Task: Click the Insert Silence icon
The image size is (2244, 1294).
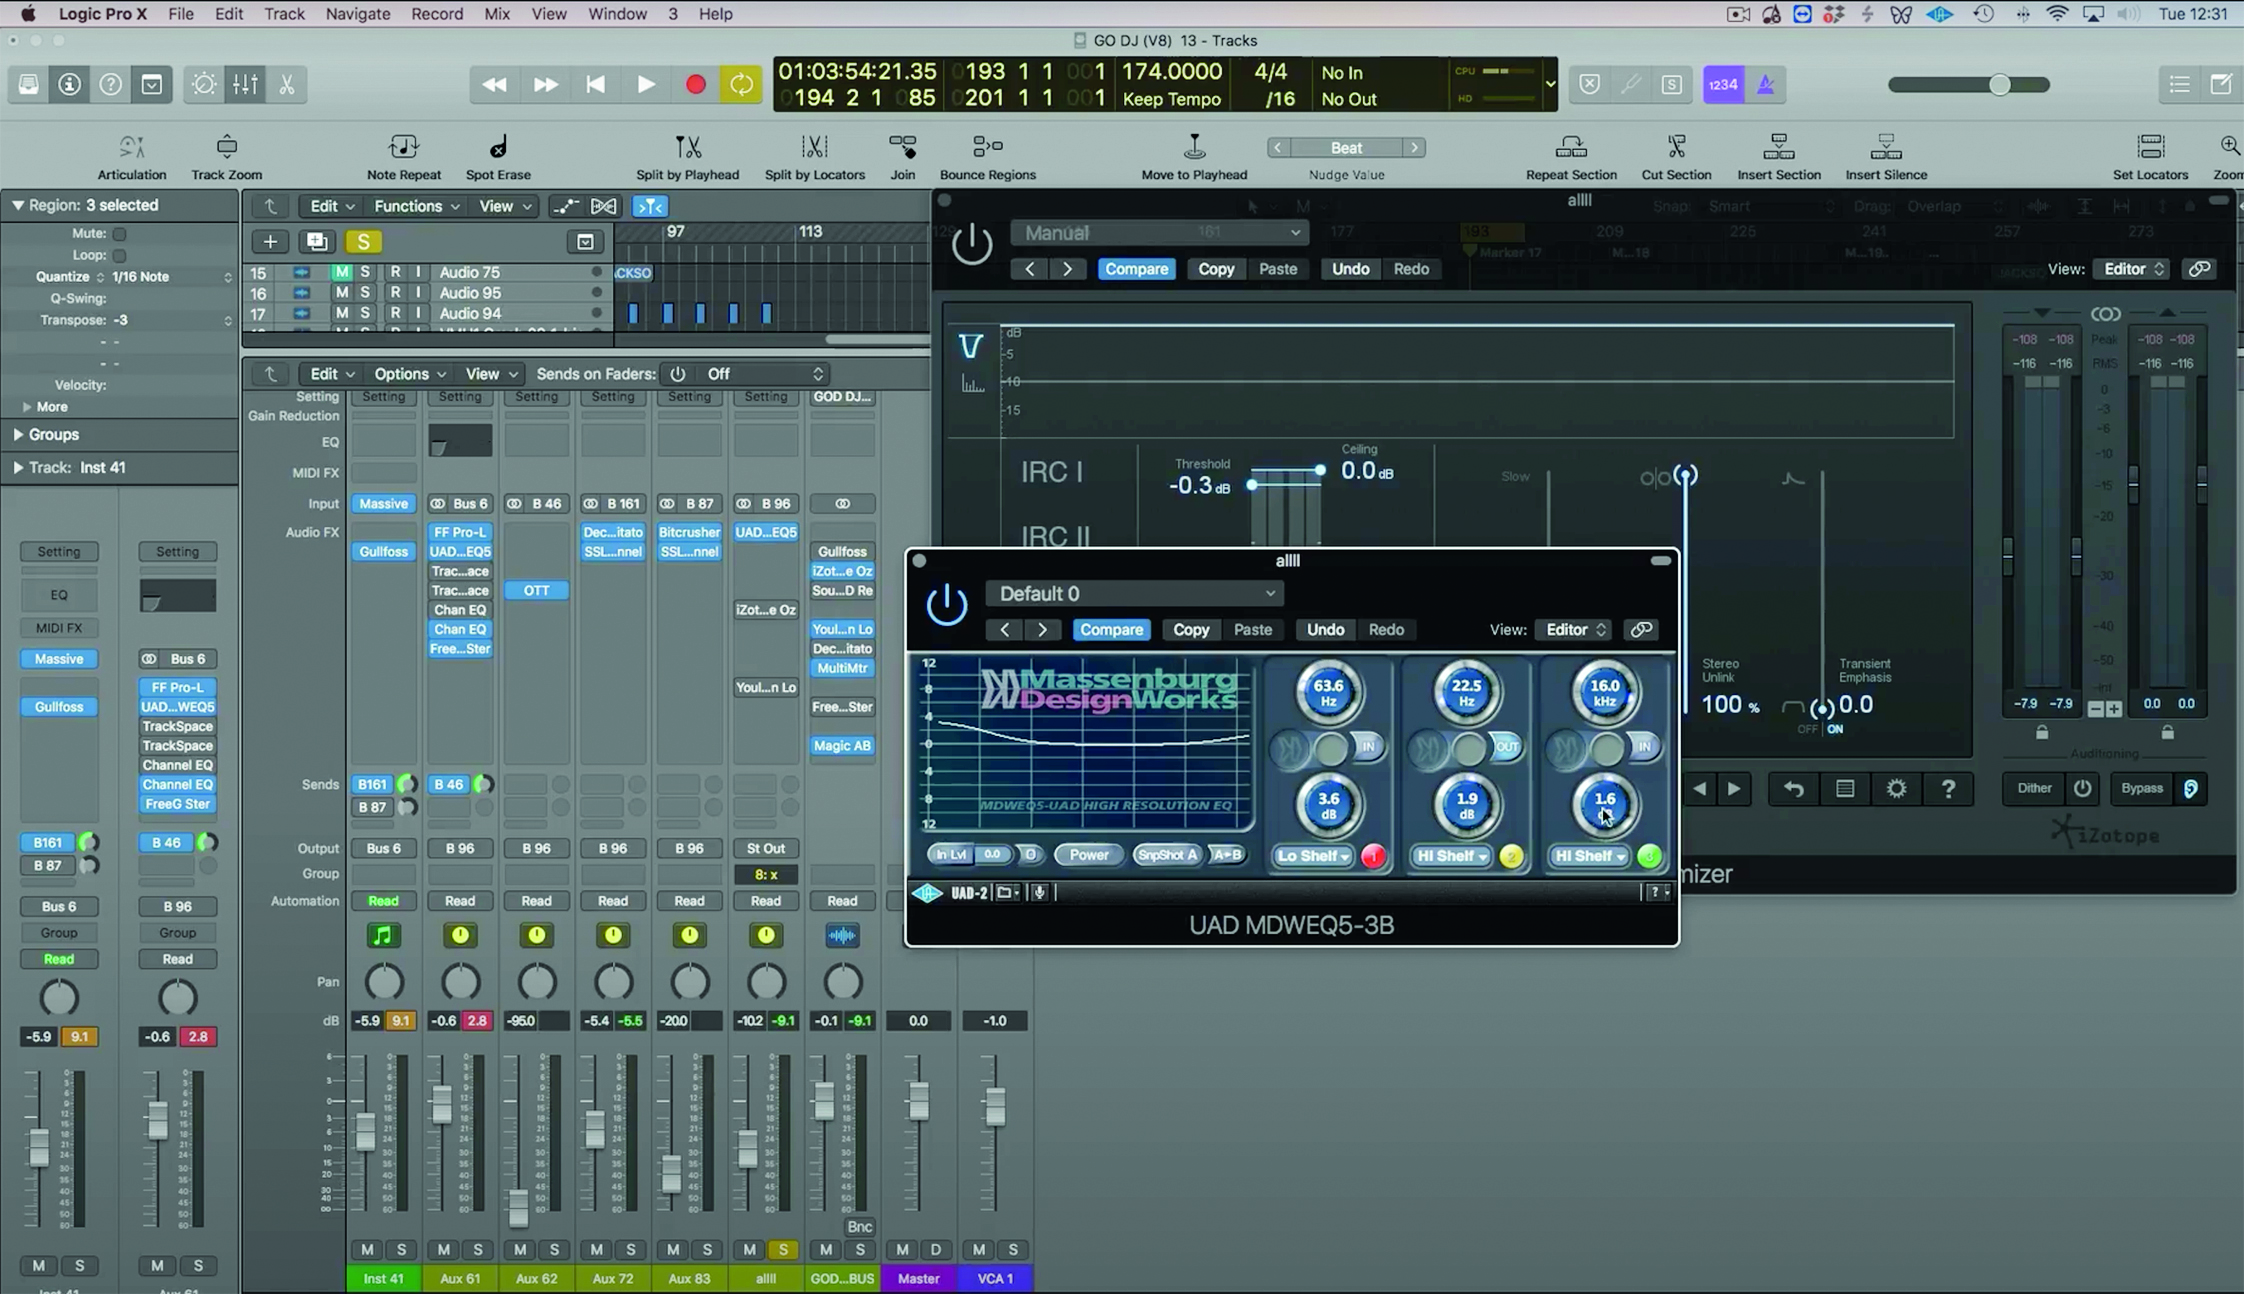Action: [x=1885, y=147]
